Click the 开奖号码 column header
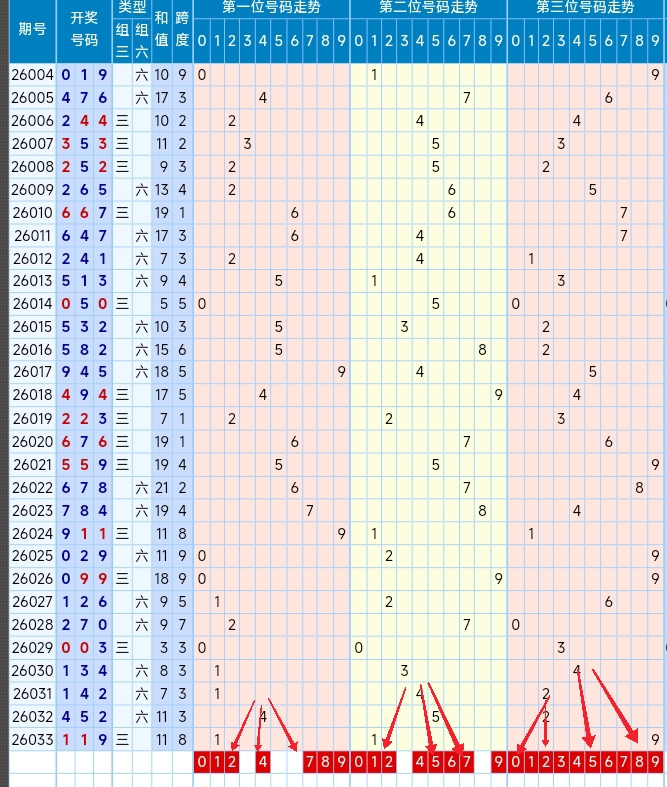 point(84,29)
